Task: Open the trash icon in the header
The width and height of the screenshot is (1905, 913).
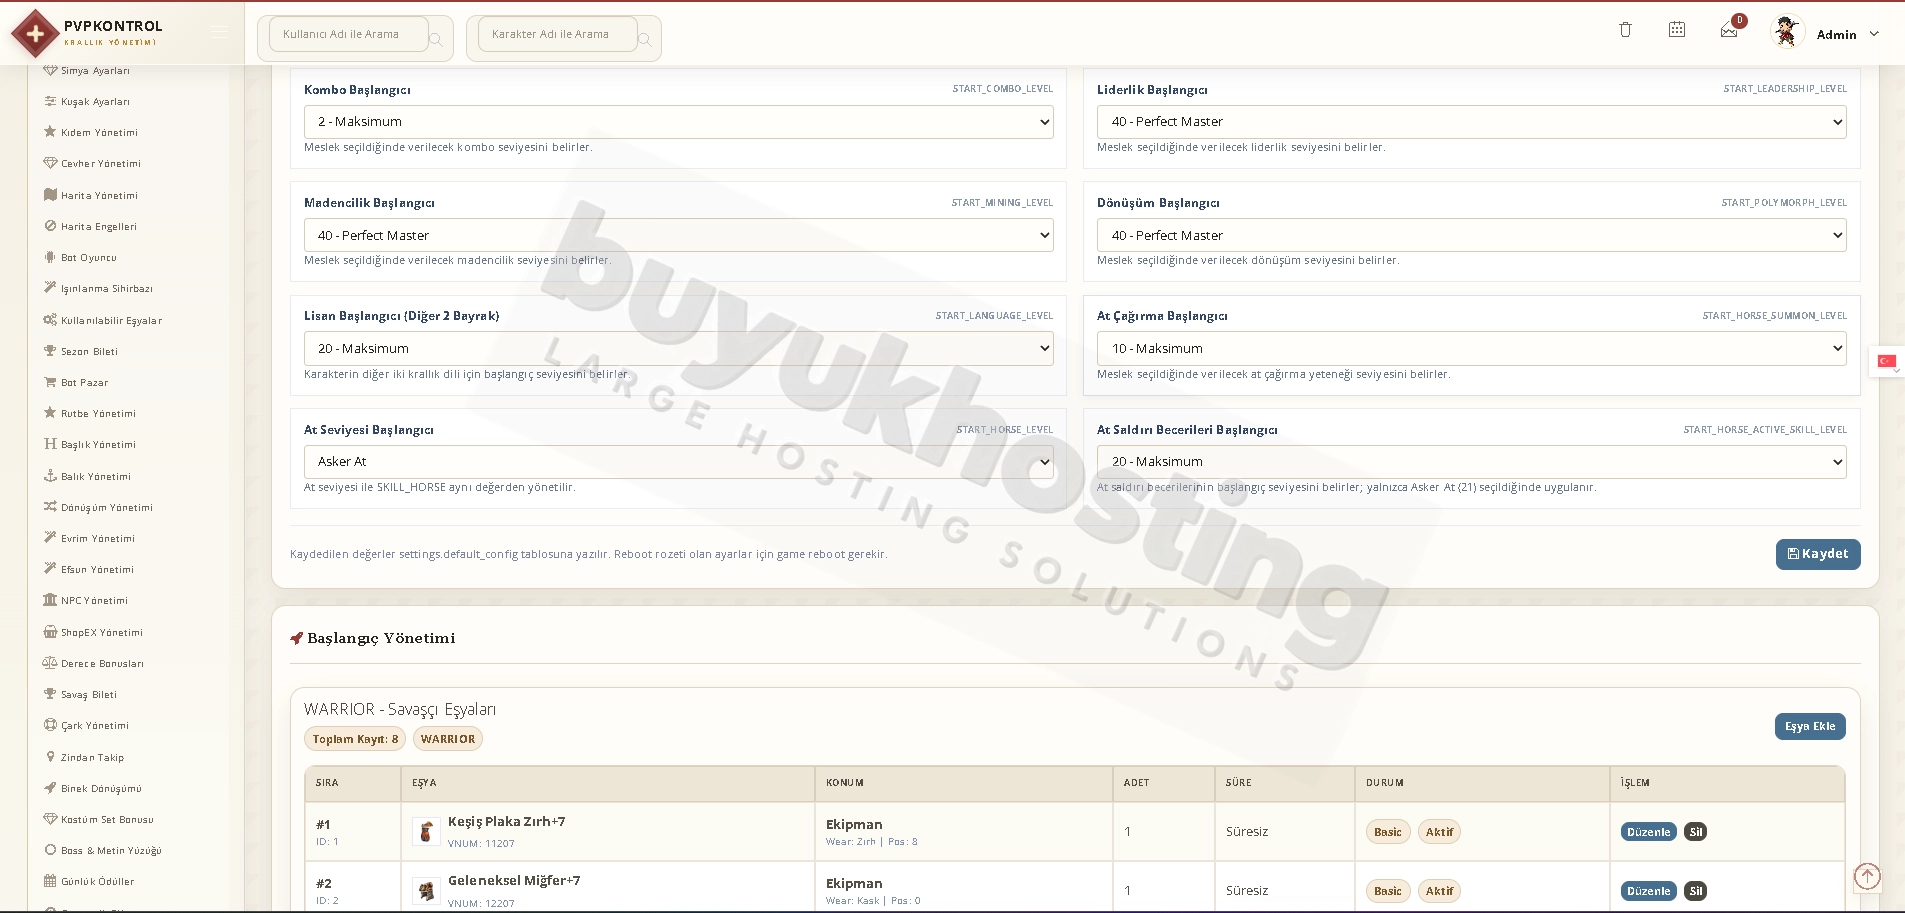Action: [1625, 30]
